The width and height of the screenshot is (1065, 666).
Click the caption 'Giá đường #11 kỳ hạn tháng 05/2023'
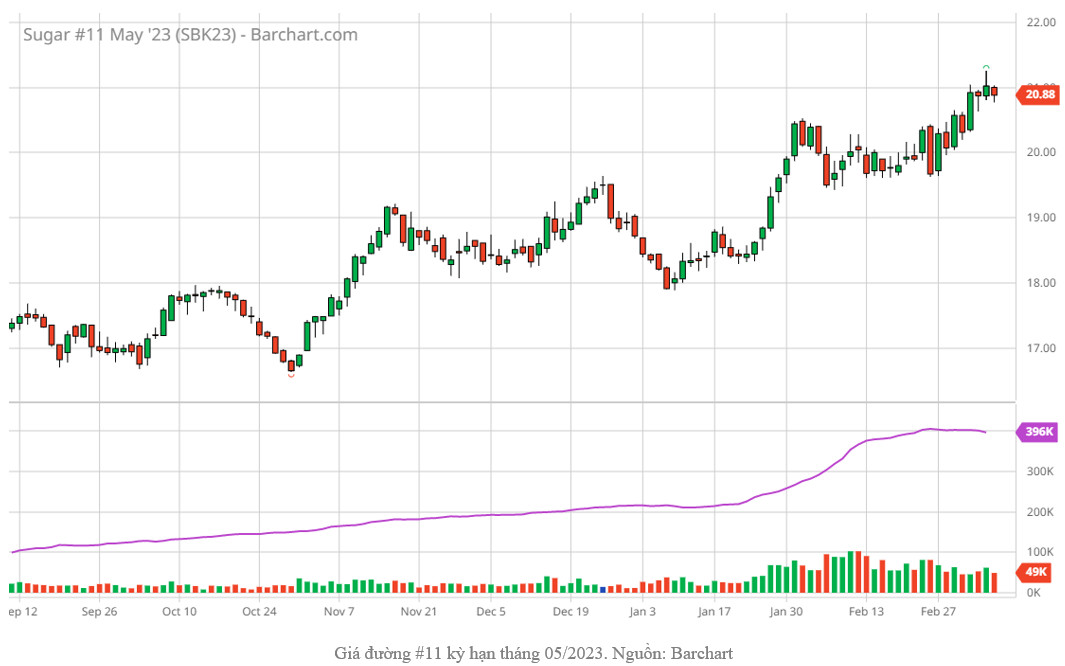pos(469,654)
